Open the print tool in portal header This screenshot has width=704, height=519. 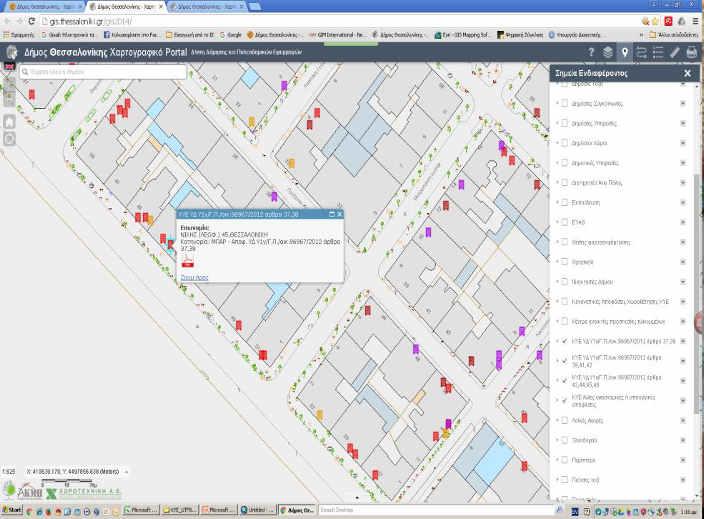point(692,52)
